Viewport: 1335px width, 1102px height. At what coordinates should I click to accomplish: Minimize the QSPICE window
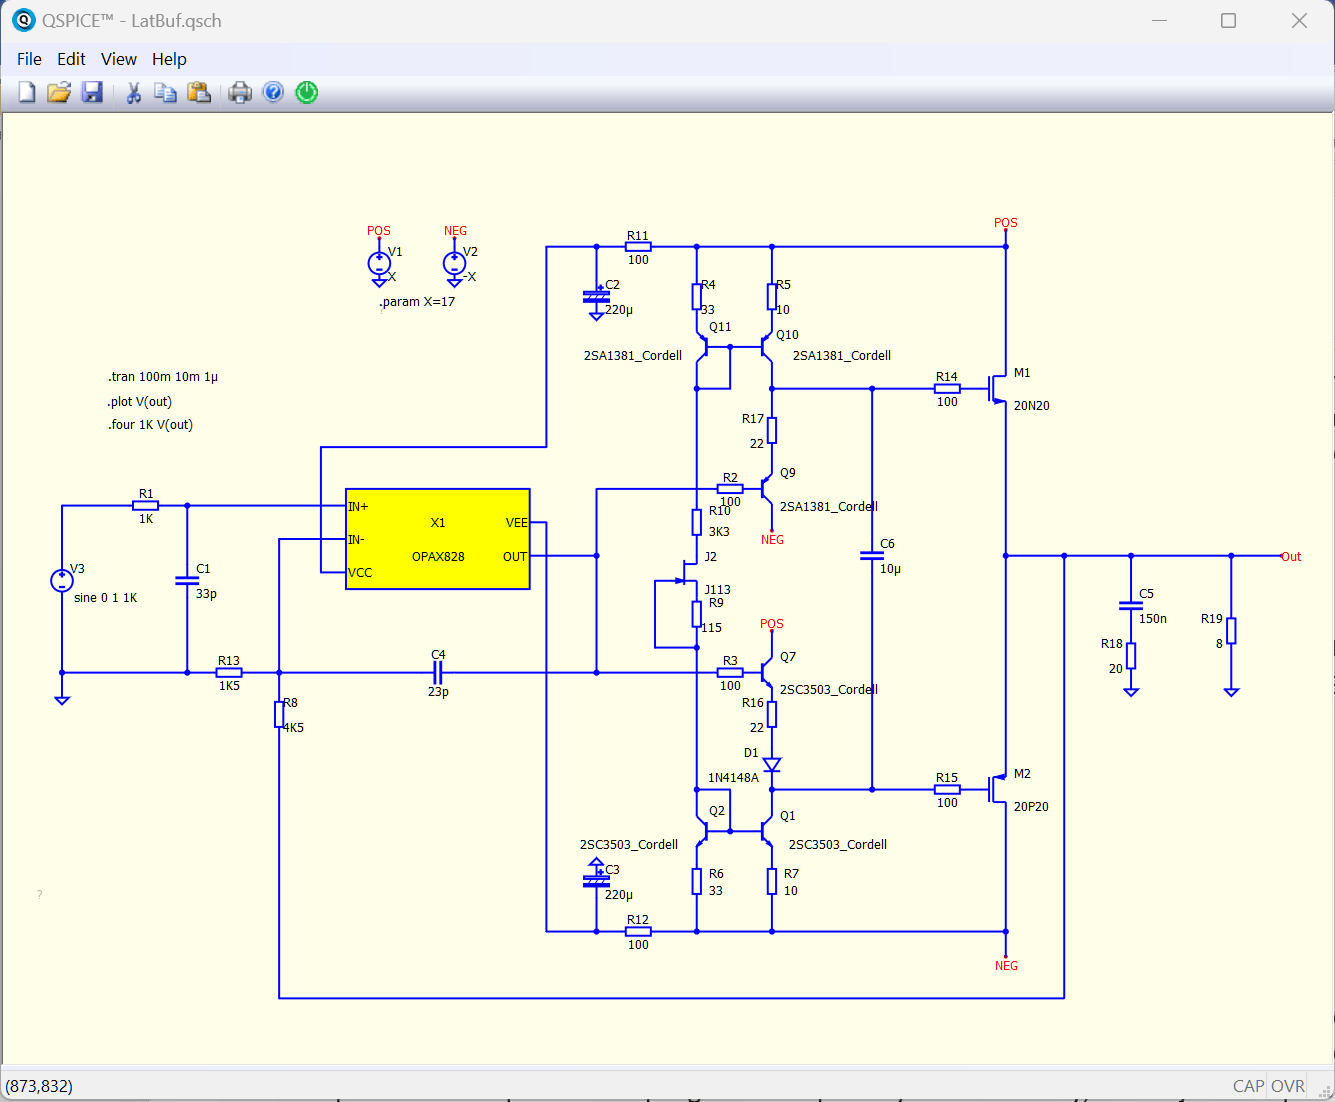click(x=1160, y=21)
